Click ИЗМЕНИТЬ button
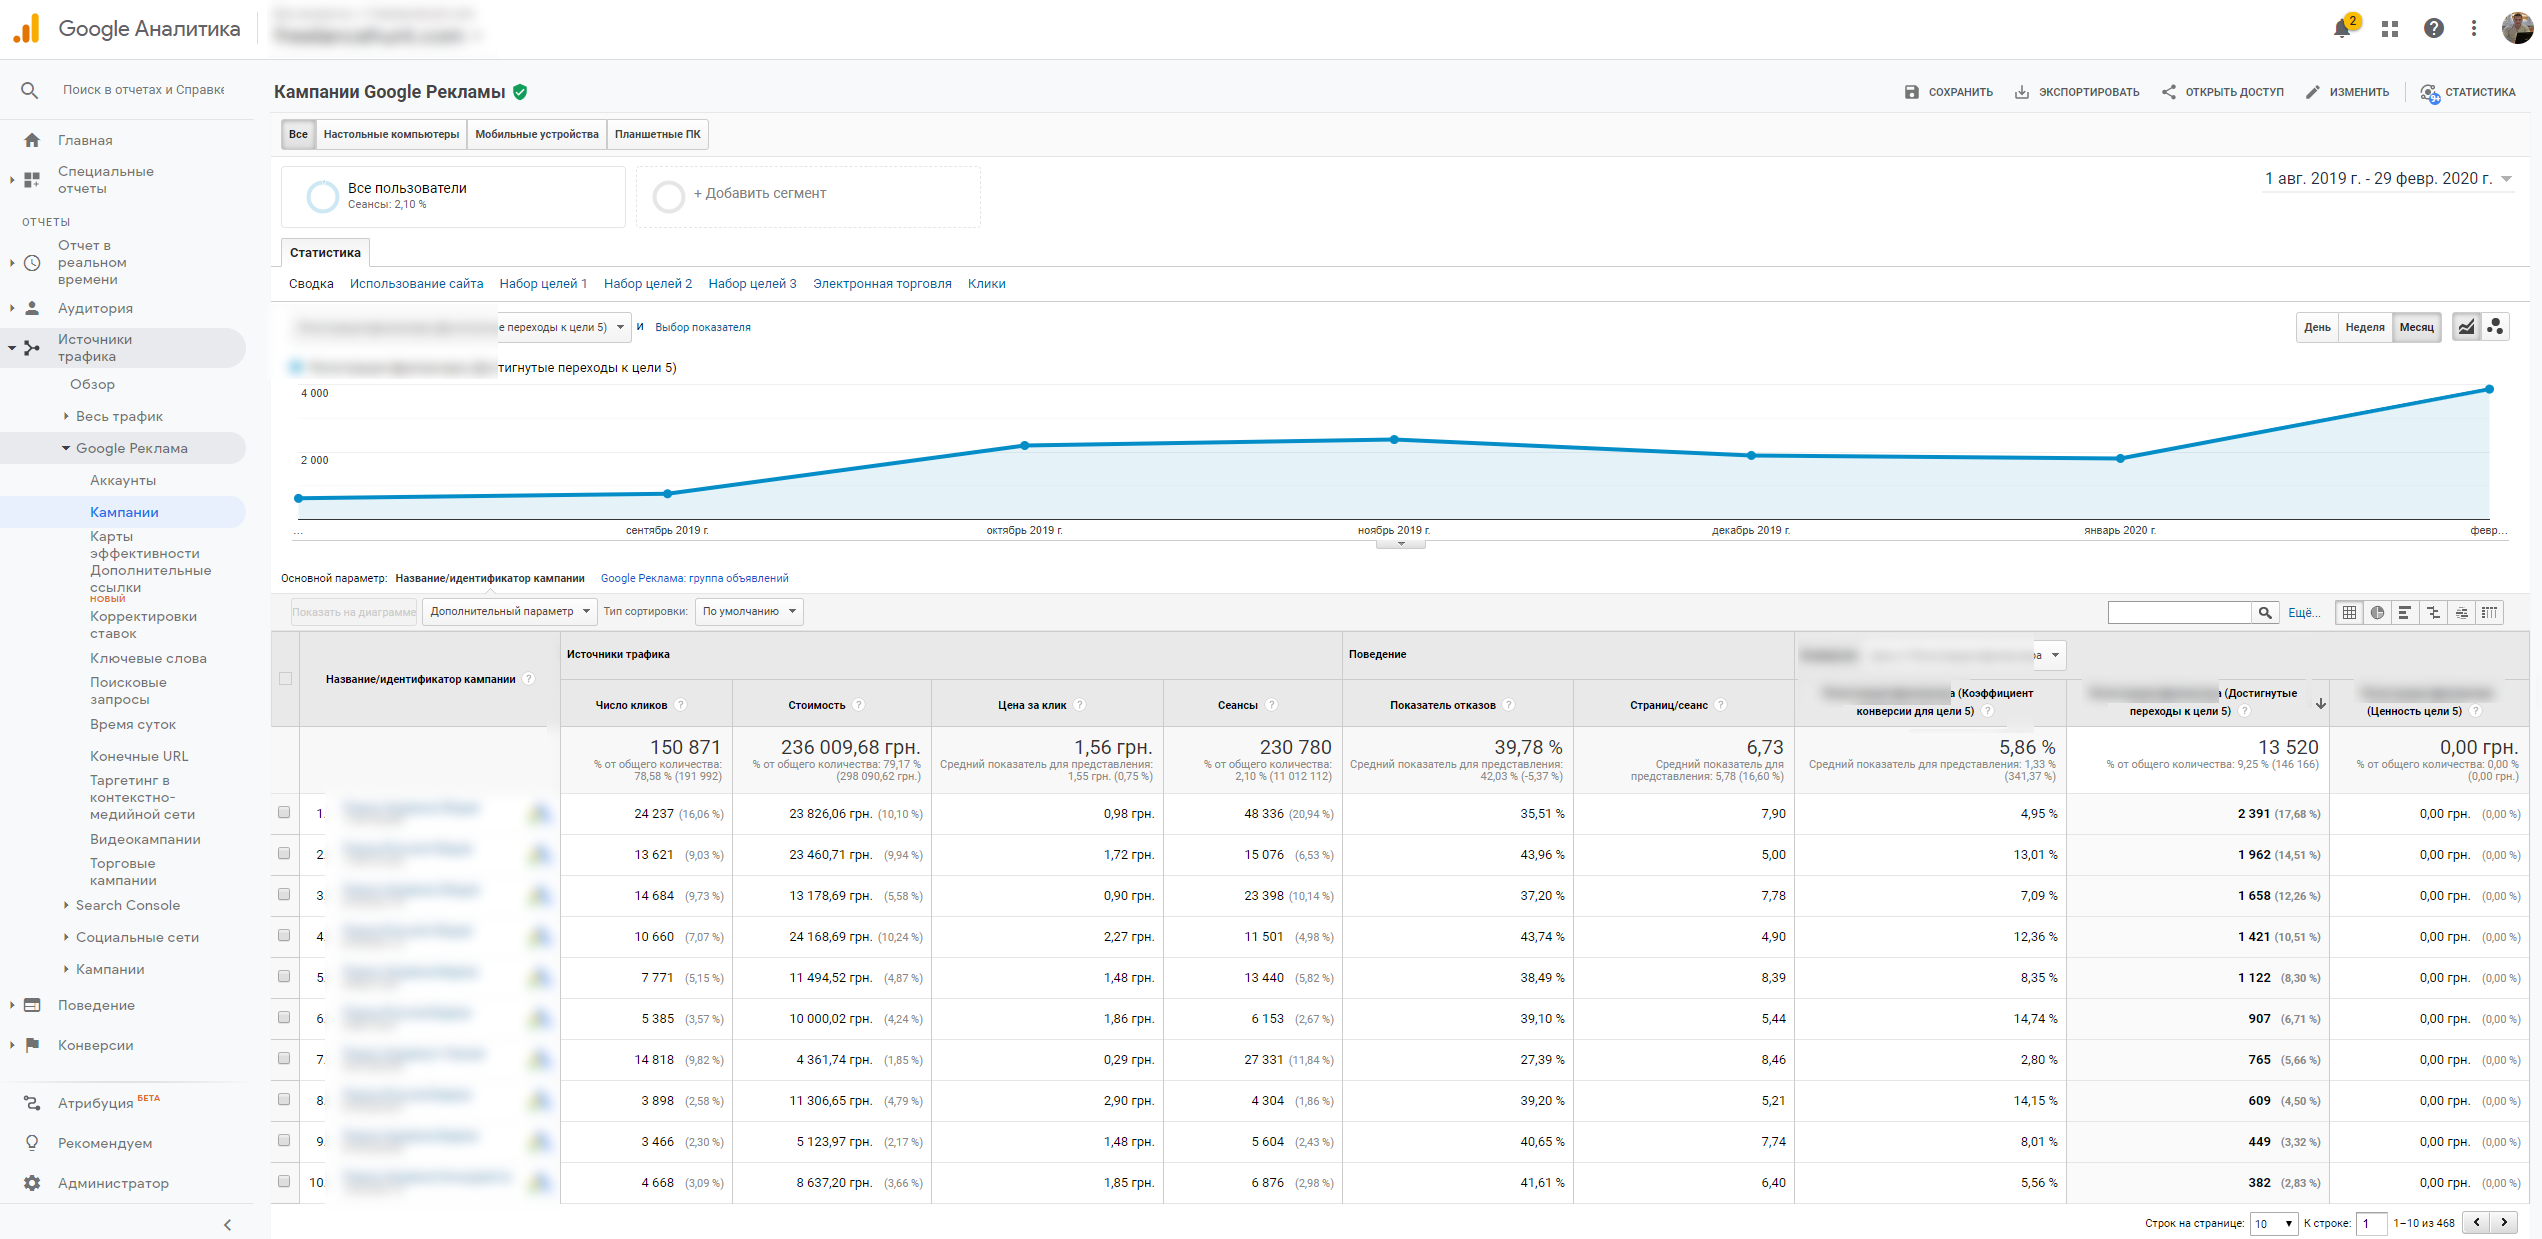The width and height of the screenshot is (2542, 1239). (2347, 92)
